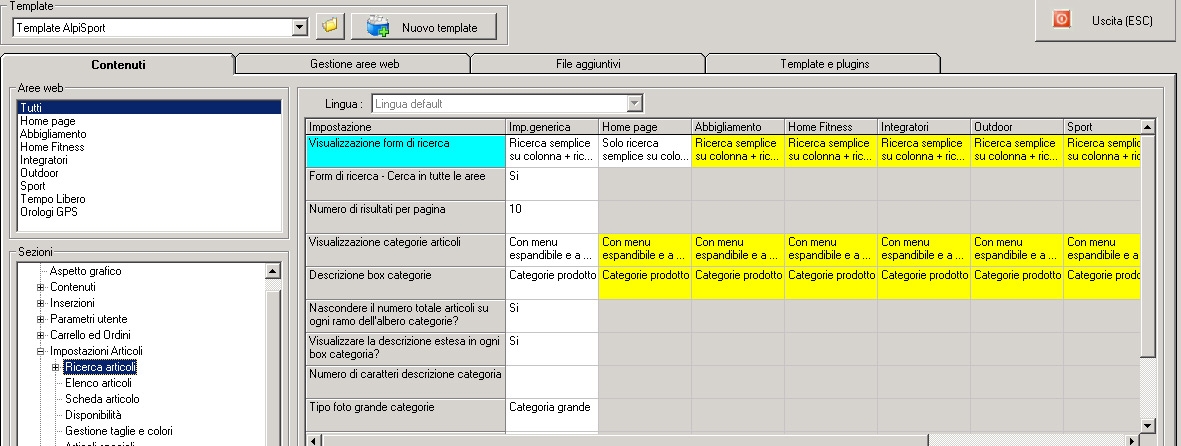
Task: Open the Template AlpiSport dropdown arrow
Action: point(300,28)
